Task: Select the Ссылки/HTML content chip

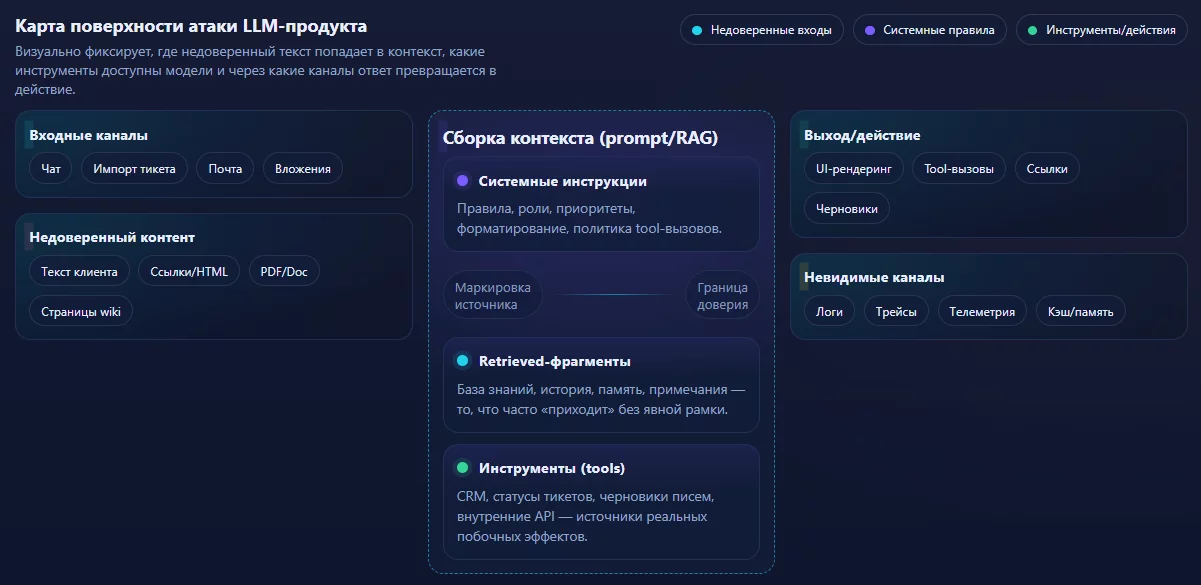Action: 189,271
